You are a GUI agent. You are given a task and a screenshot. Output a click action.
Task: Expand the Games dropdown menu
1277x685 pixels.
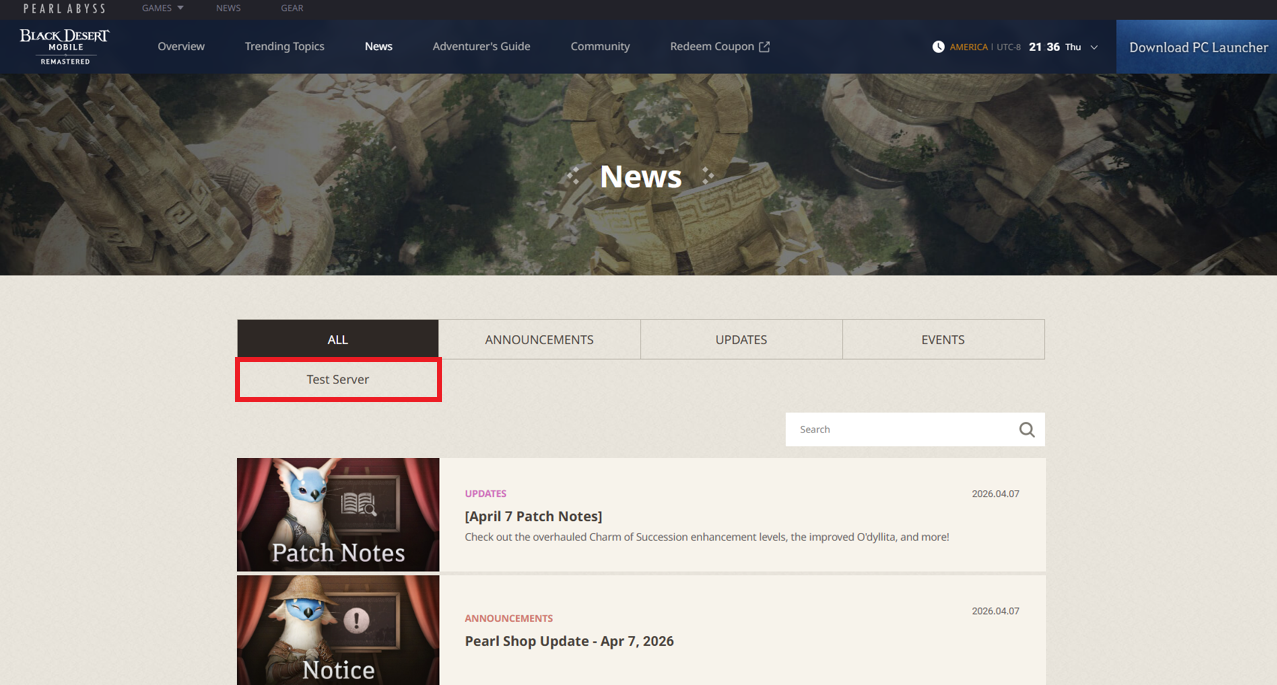(162, 8)
